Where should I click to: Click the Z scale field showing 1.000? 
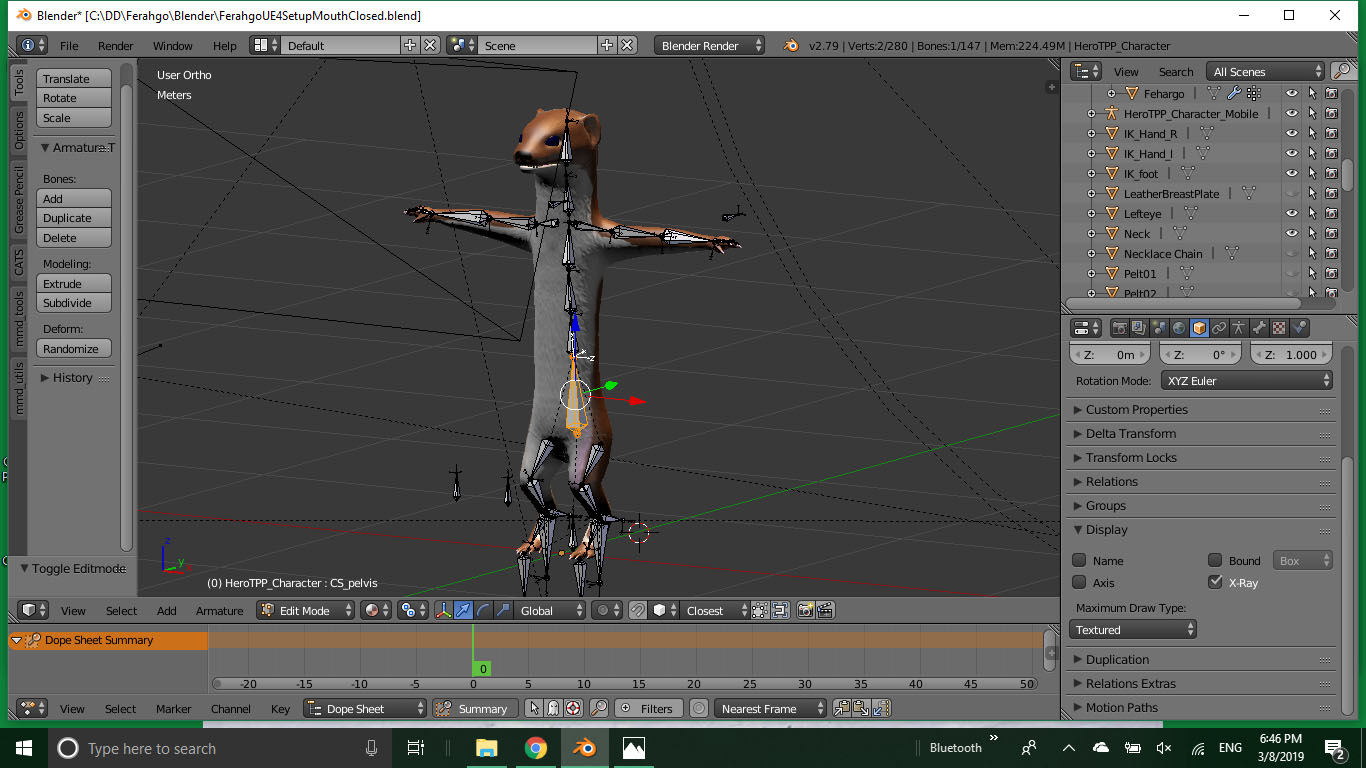[x=1290, y=355]
